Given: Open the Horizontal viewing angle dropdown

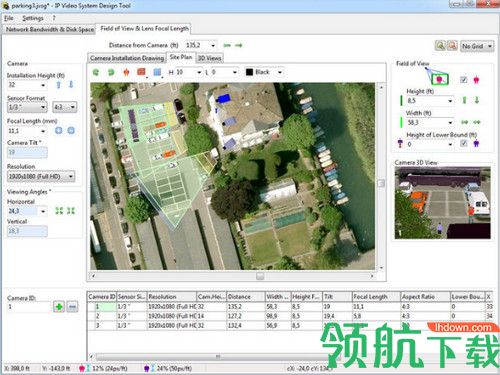Looking at the screenshot, I should (43, 211).
